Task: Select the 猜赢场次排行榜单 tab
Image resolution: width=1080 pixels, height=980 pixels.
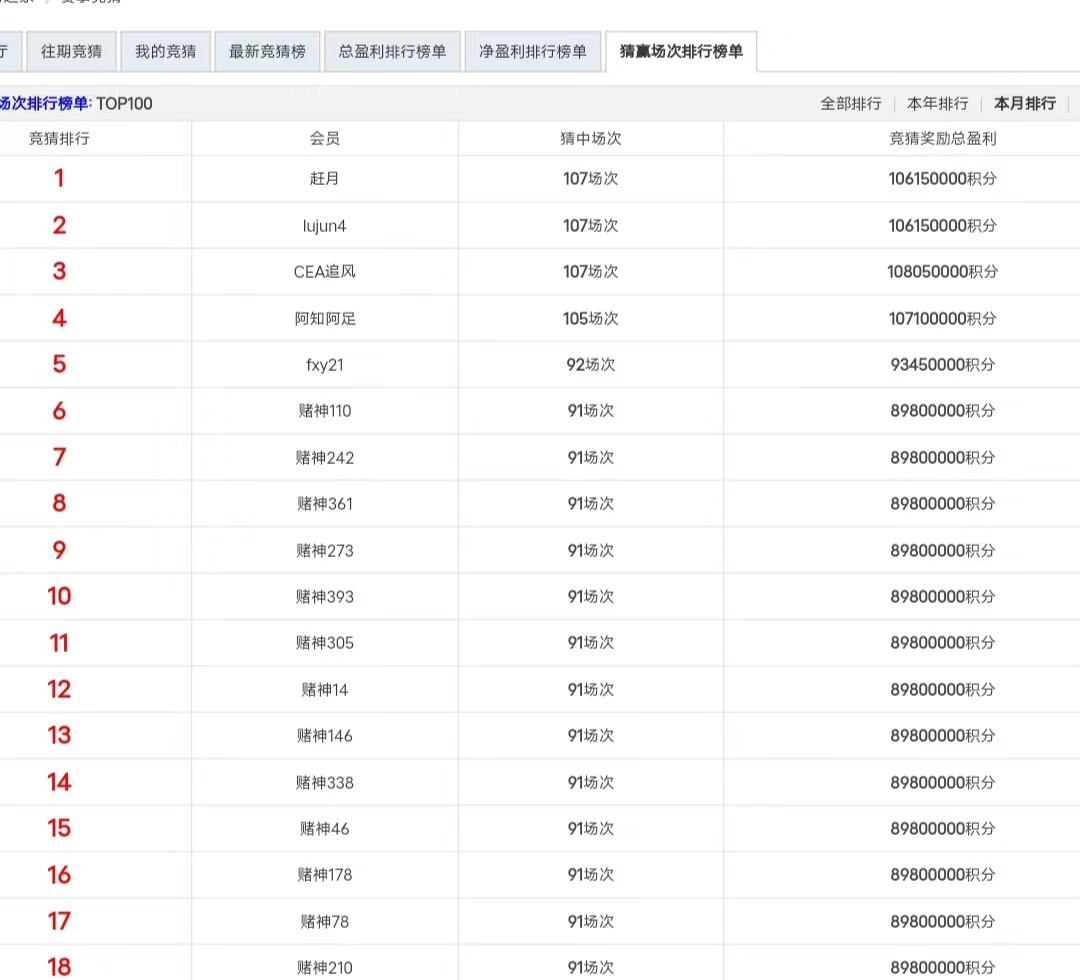Action: tap(681, 52)
